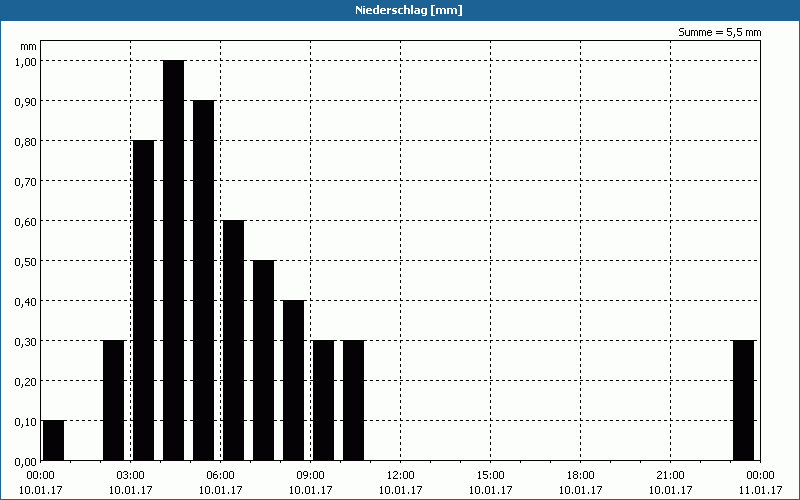Click the 0,80 mm bar after 03:00
The width and height of the screenshot is (800, 500).
click(143, 301)
